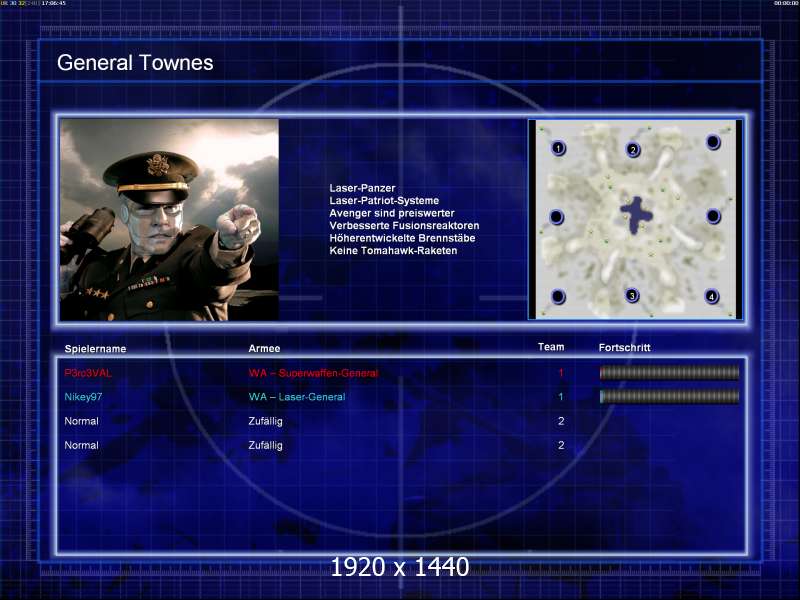Screen dimensions: 800x600
Task: Click start position marker 1 on the map
Action: pyautogui.click(x=558, y=148)
